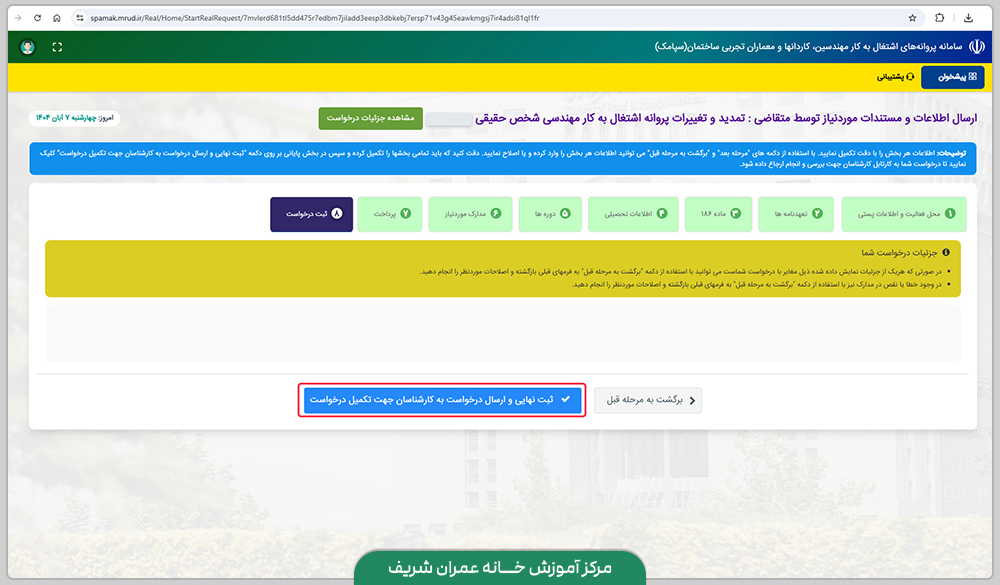1000x585 pixels.
Task: Click the محل فعالیت و اطلاعات پستی step icon
Action: point(949,213)
